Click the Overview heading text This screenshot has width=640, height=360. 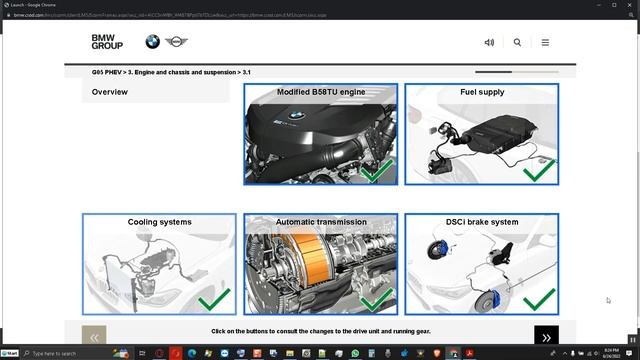pos(110,92)
